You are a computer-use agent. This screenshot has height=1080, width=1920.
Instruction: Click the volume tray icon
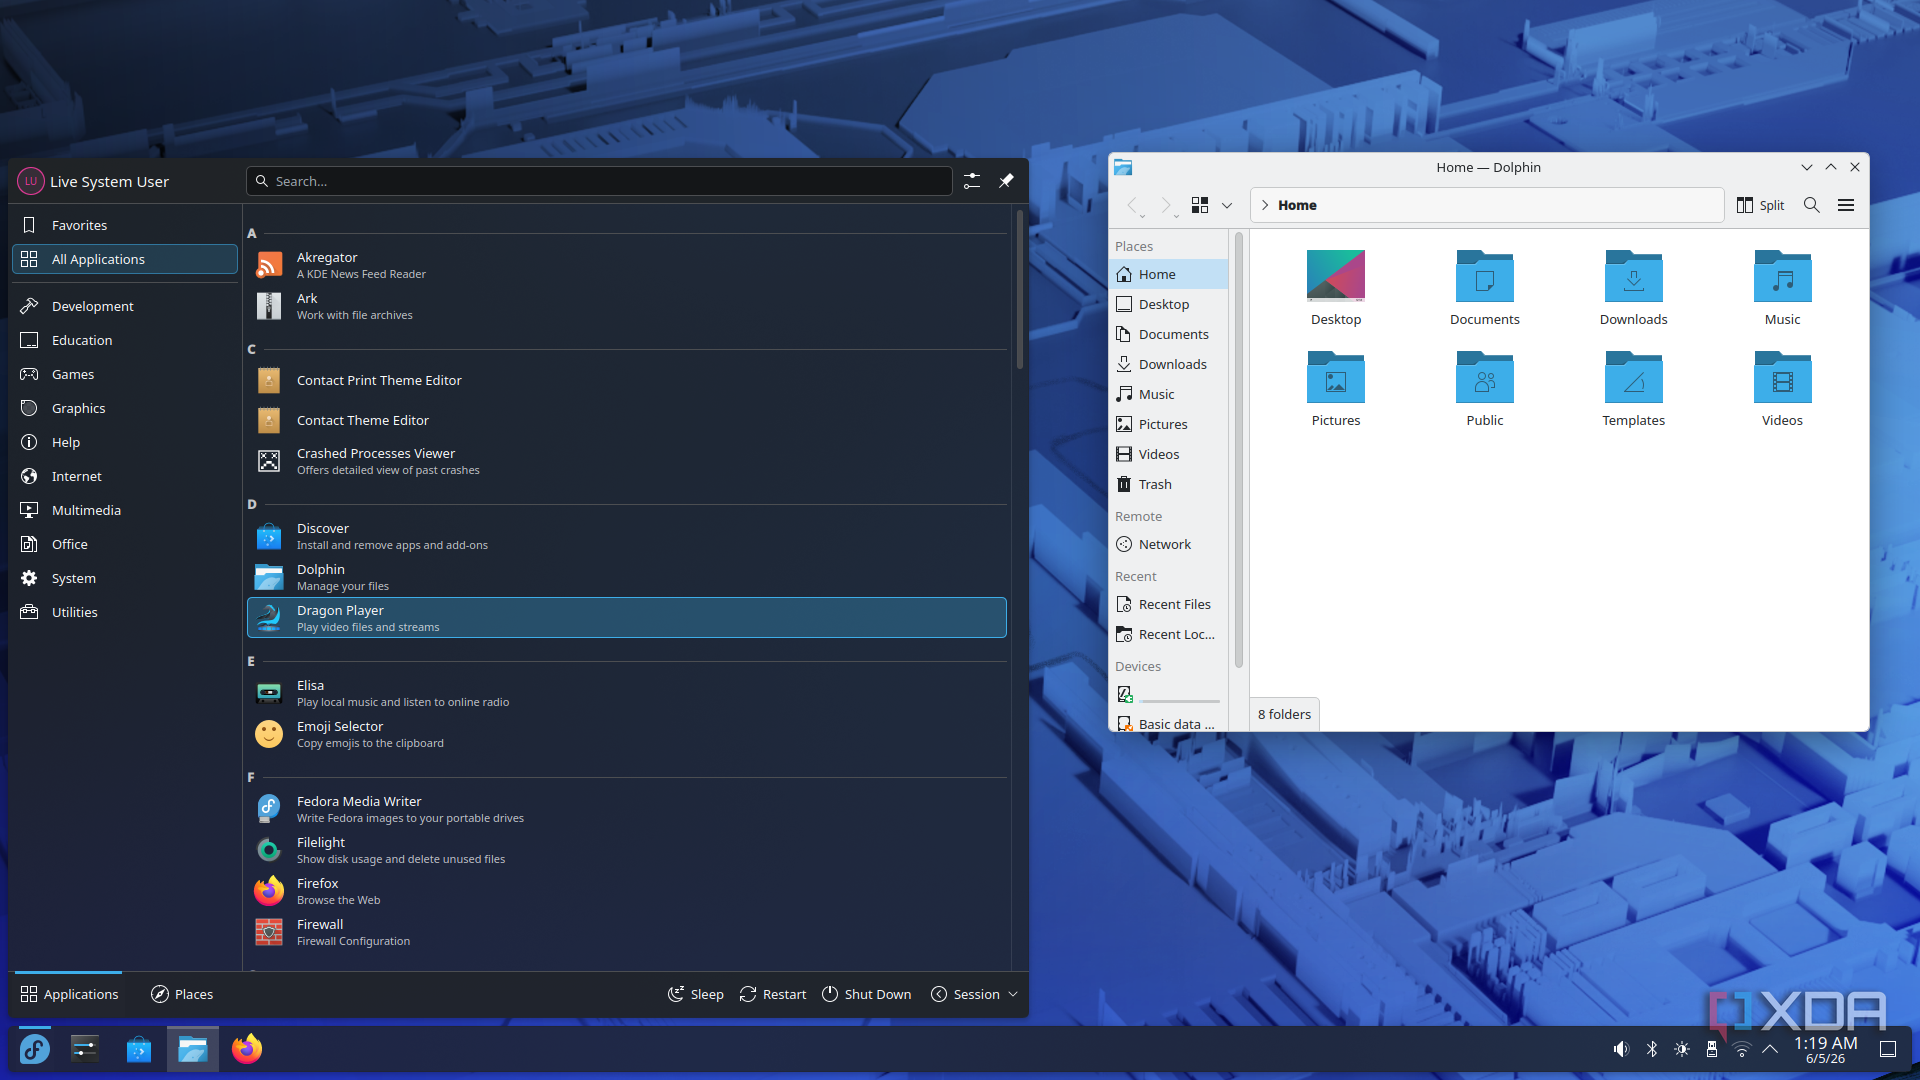(x=1621, y=1049)
